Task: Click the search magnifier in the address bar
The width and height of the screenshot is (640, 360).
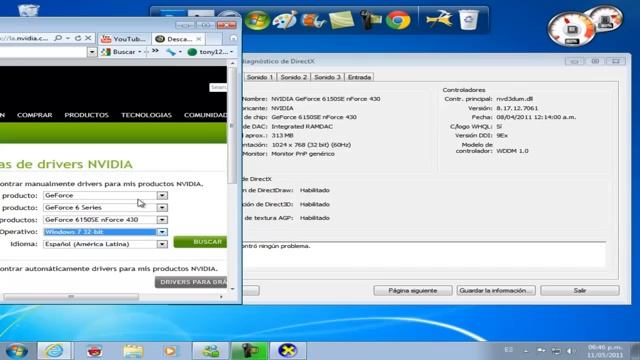Action: (58, 38)
